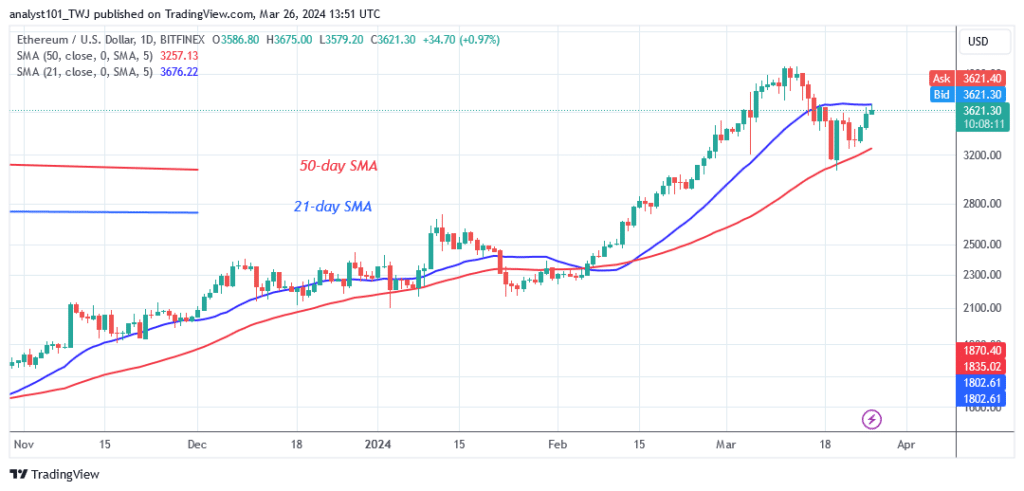This screenshot has width=1024, height=491.
Task: Click the purple lightning bolt event icon
Action: click(x=870, y=419)
